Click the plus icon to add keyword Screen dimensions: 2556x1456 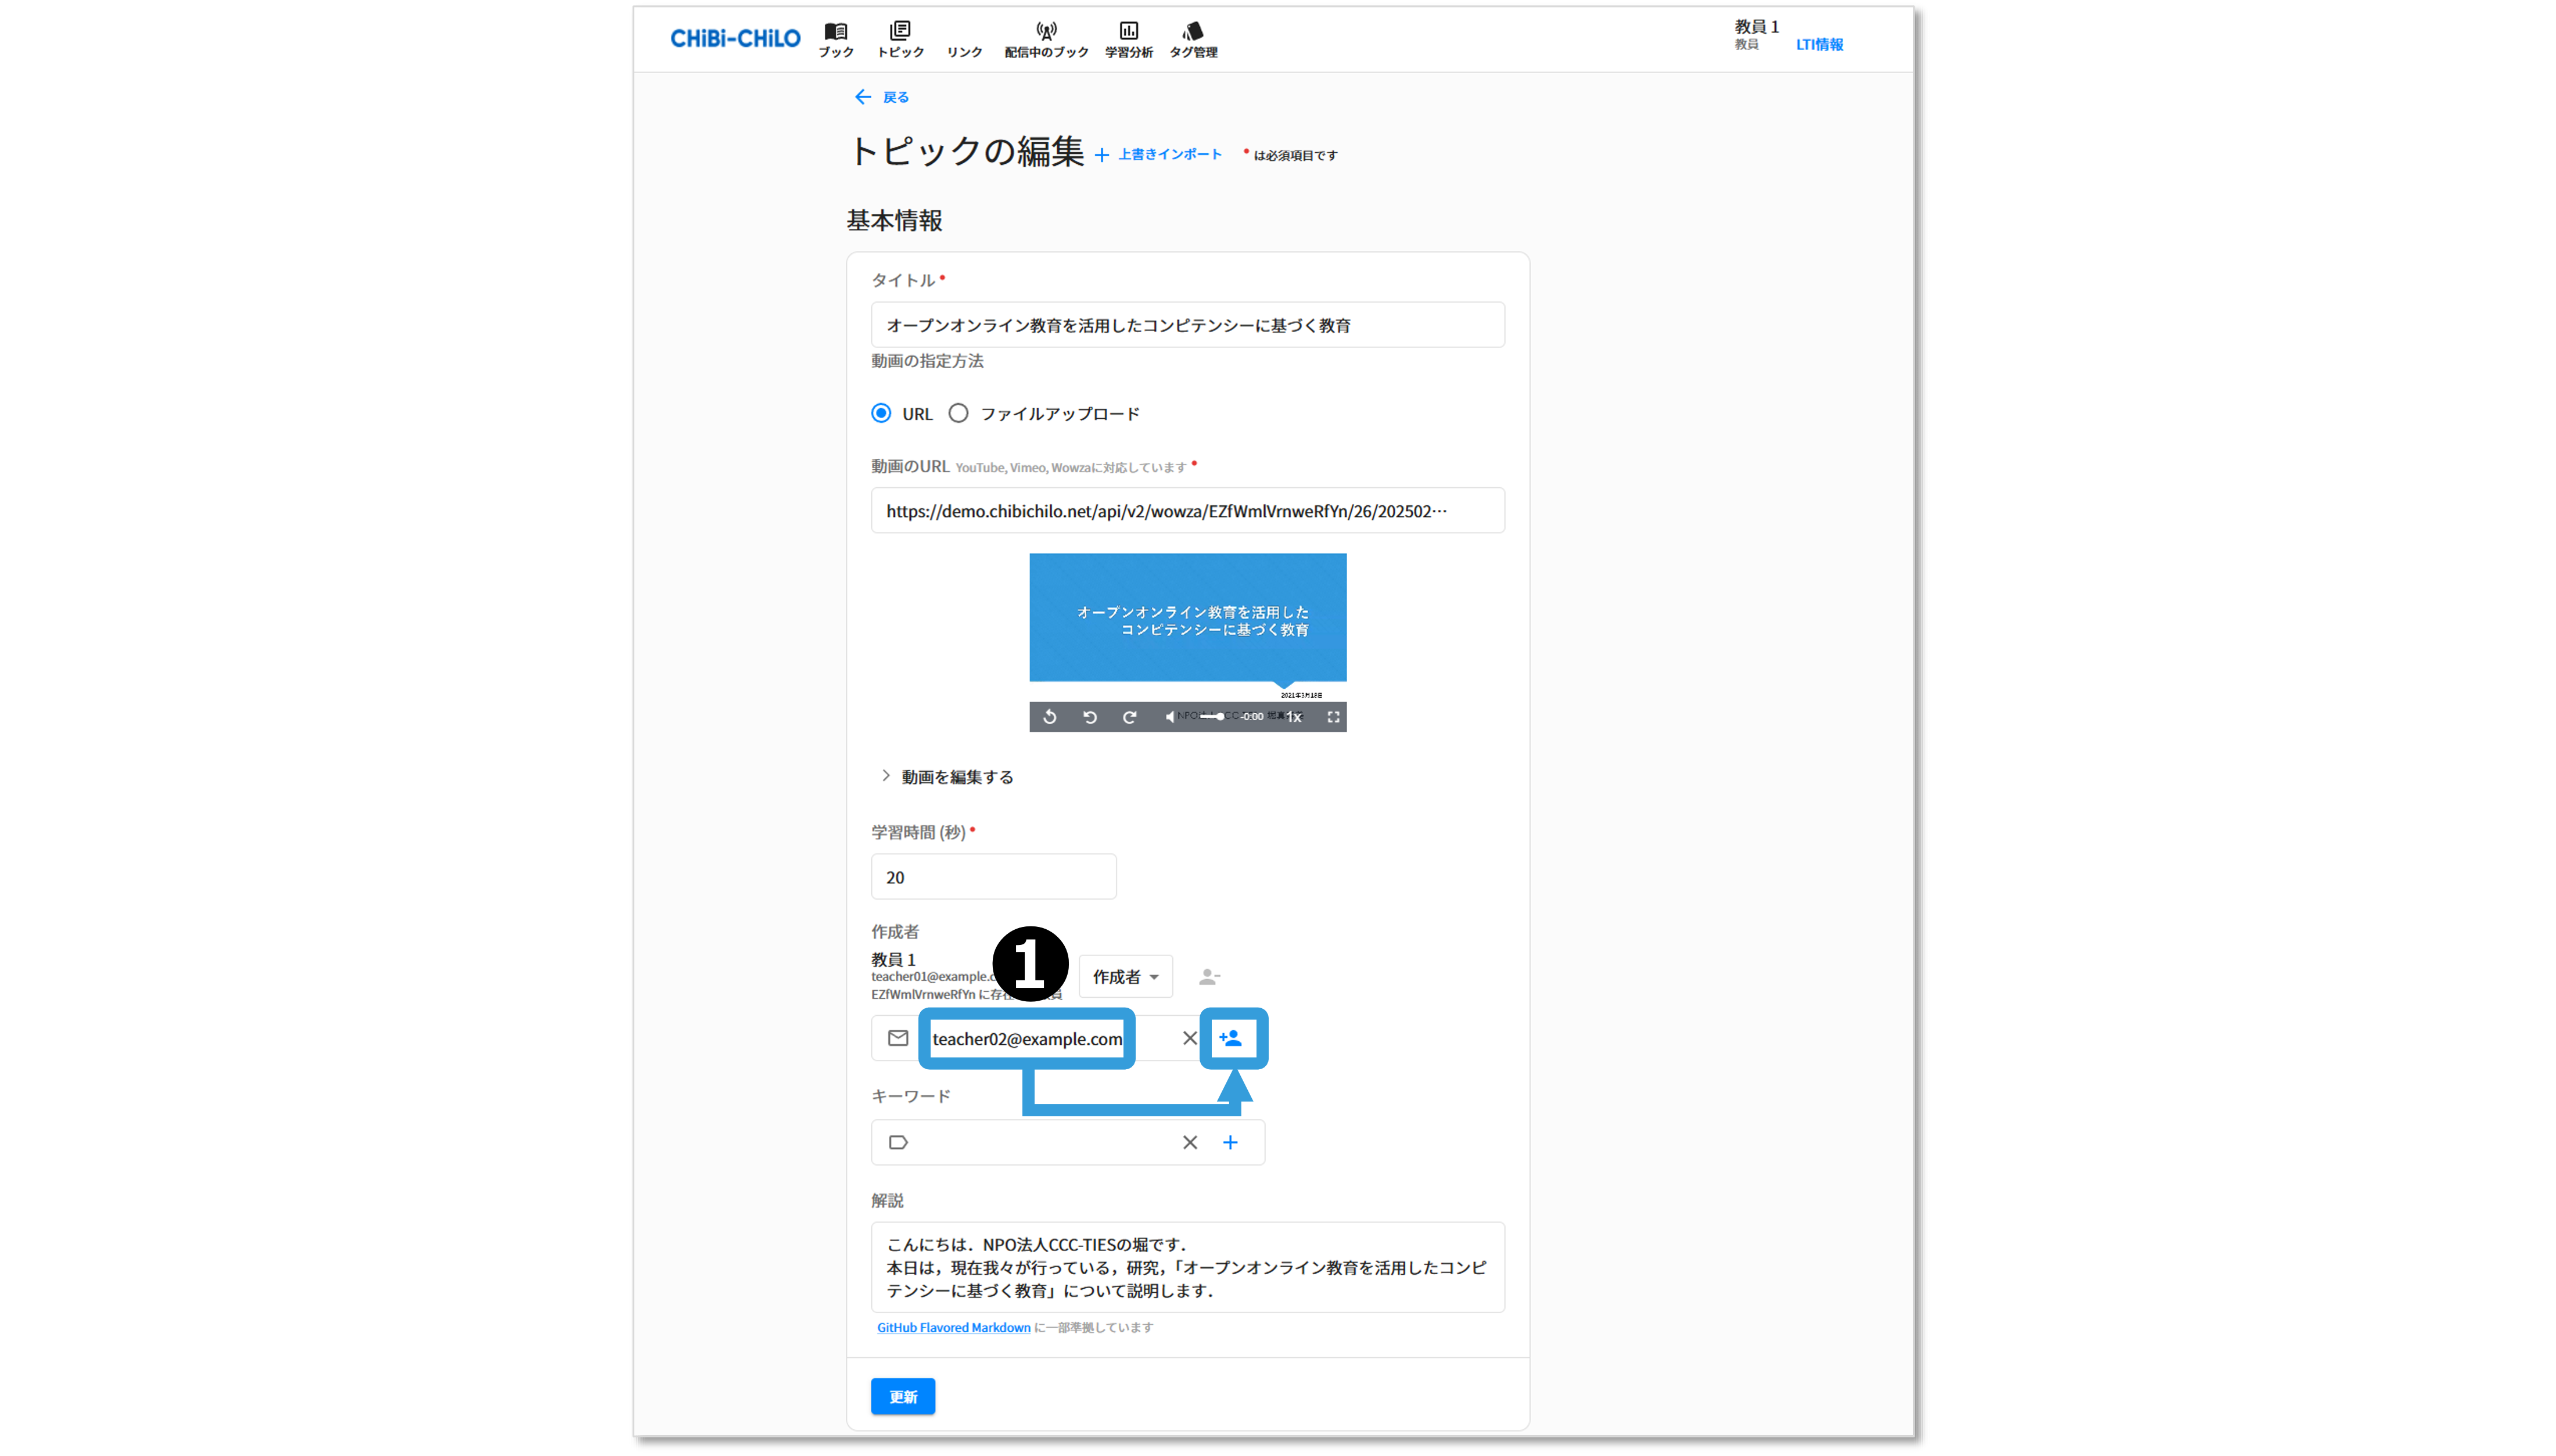(1230, 1142)
